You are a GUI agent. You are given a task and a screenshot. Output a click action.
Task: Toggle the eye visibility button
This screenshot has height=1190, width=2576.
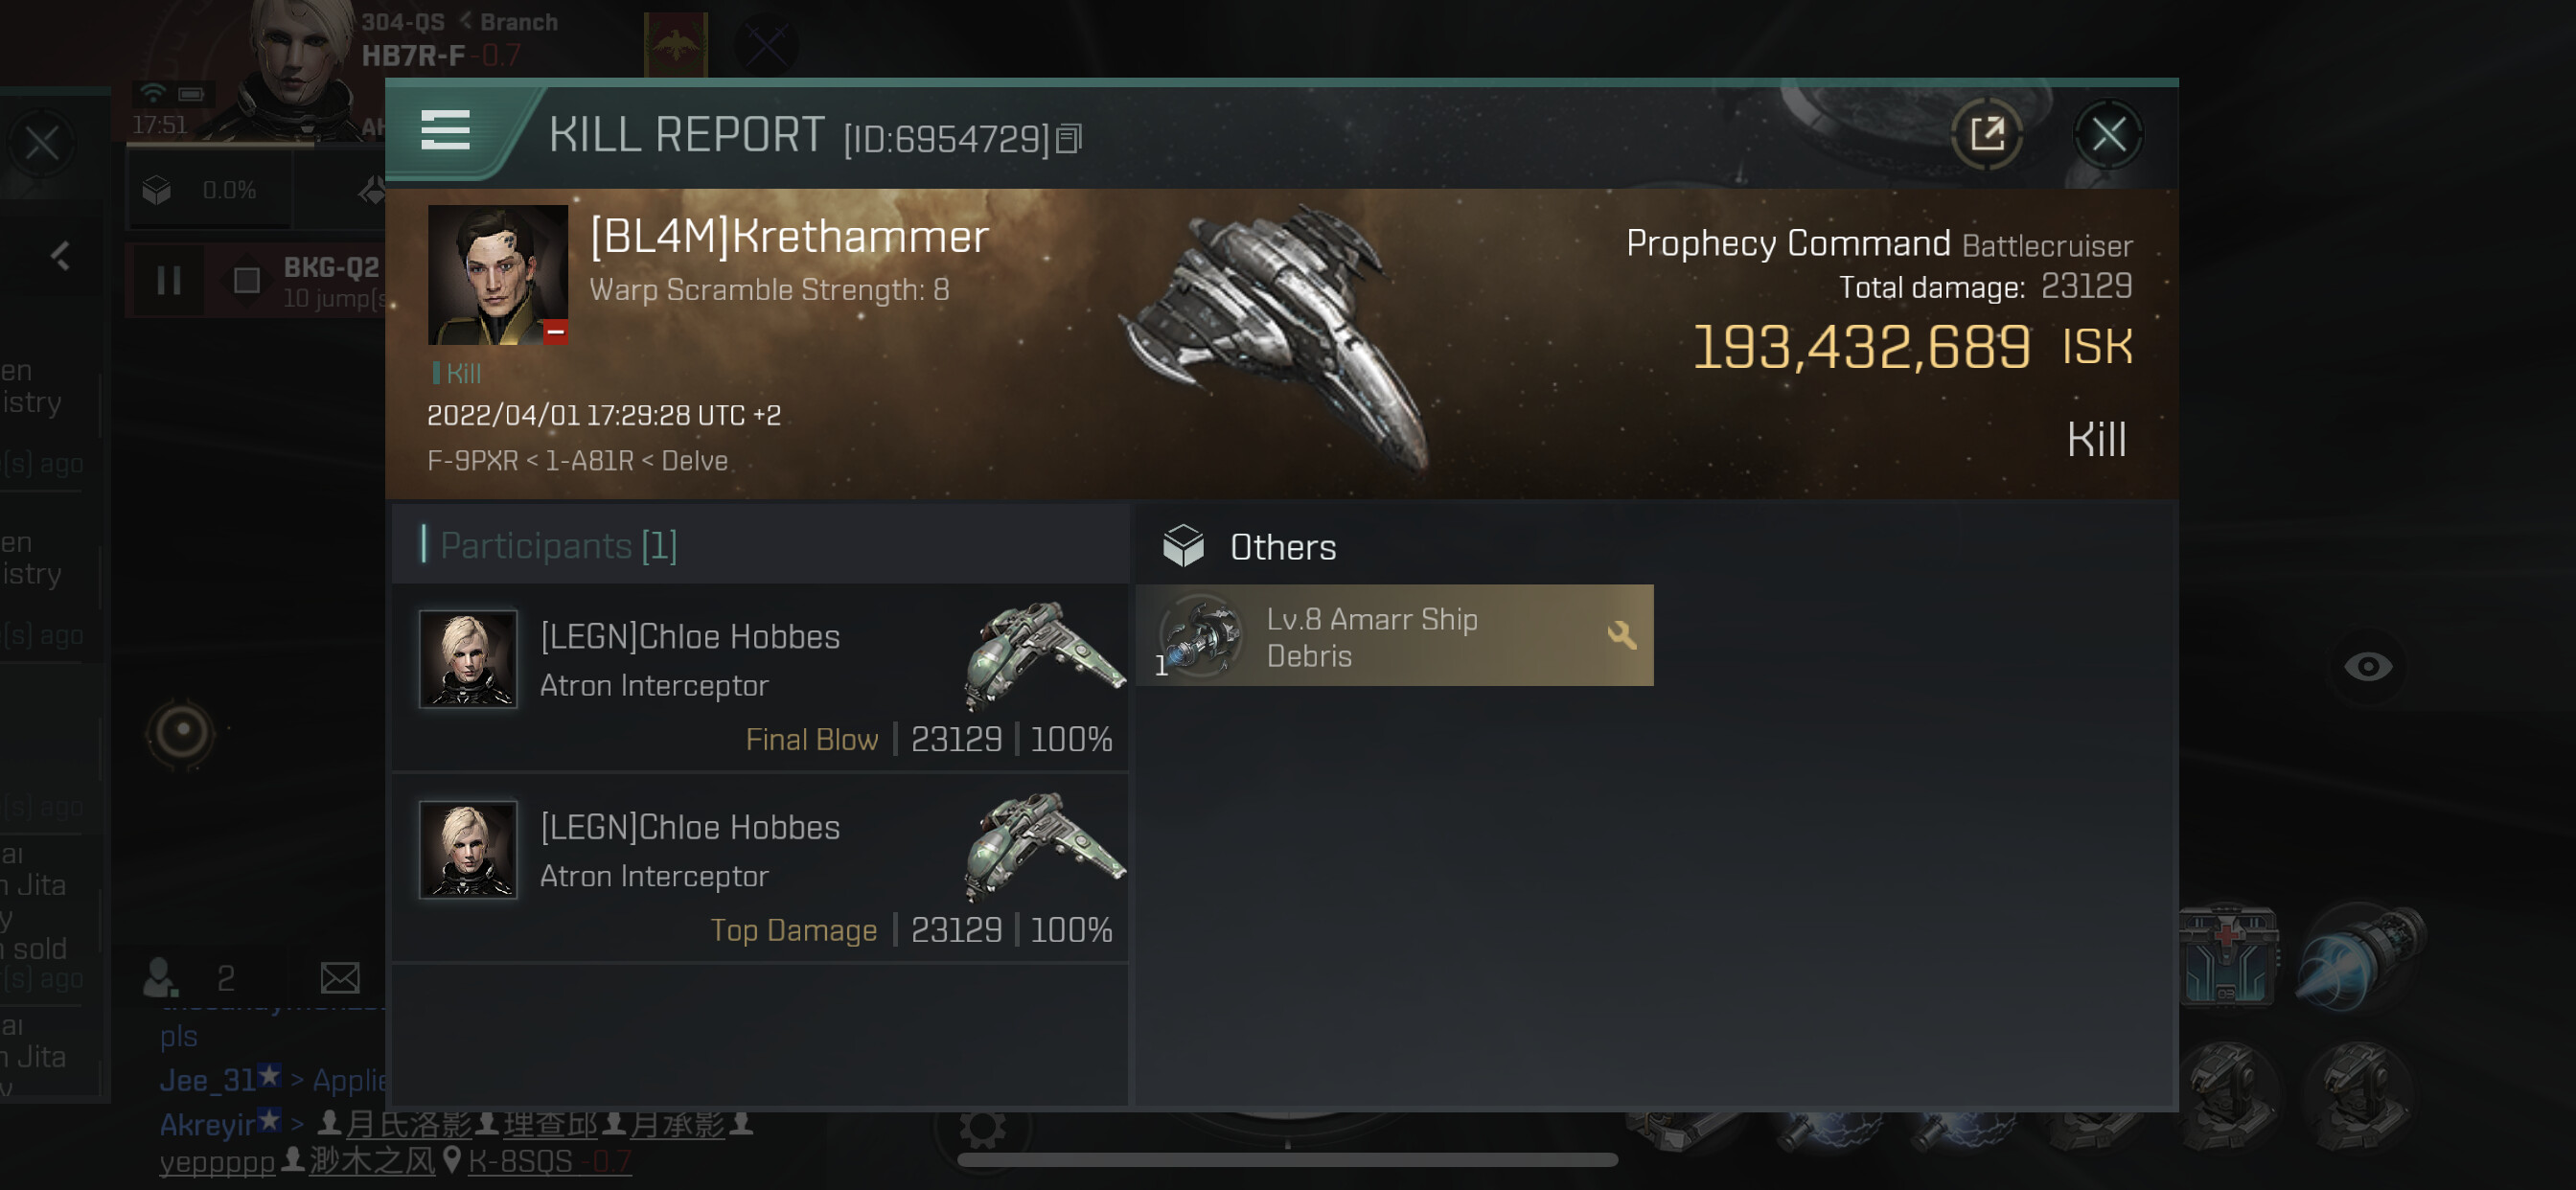tap(2367, 667)
